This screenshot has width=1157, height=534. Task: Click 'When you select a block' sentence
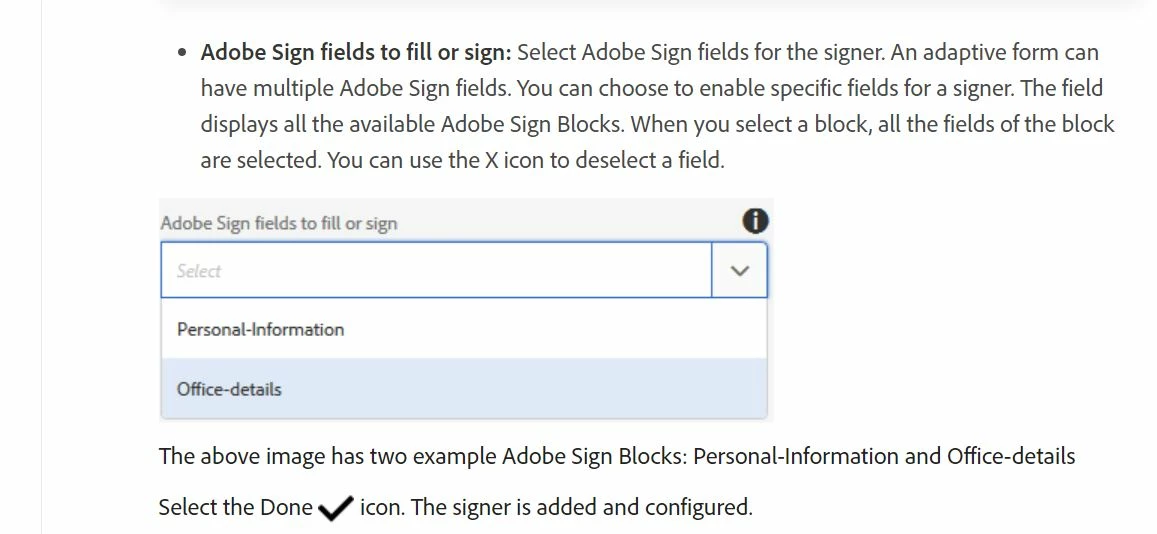[x=751, y=124]
